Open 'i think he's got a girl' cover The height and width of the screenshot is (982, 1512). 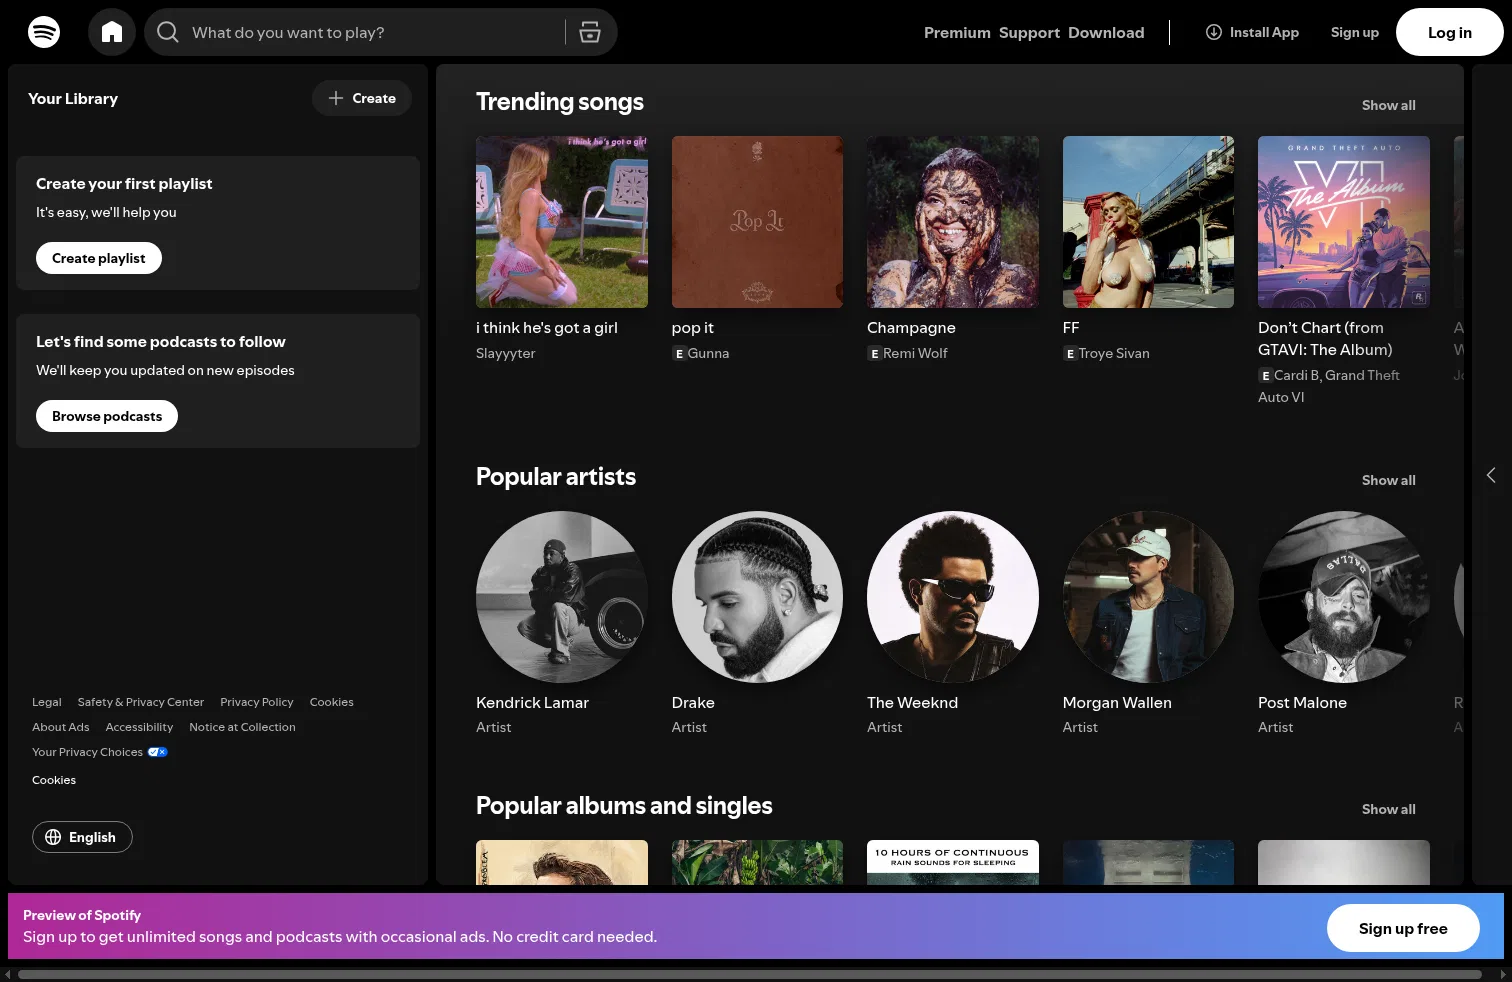click(562, 222)
